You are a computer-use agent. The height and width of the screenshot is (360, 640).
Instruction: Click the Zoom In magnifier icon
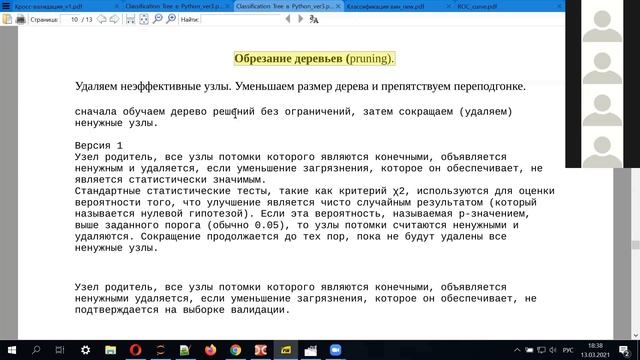click(x=171, y=19)
